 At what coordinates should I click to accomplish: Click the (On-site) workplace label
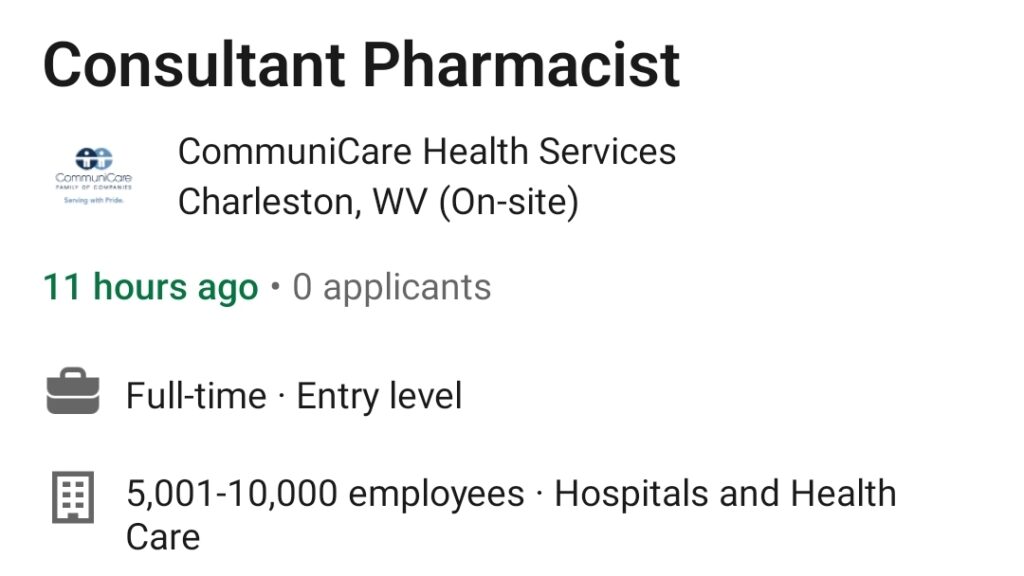pos(509,202)
